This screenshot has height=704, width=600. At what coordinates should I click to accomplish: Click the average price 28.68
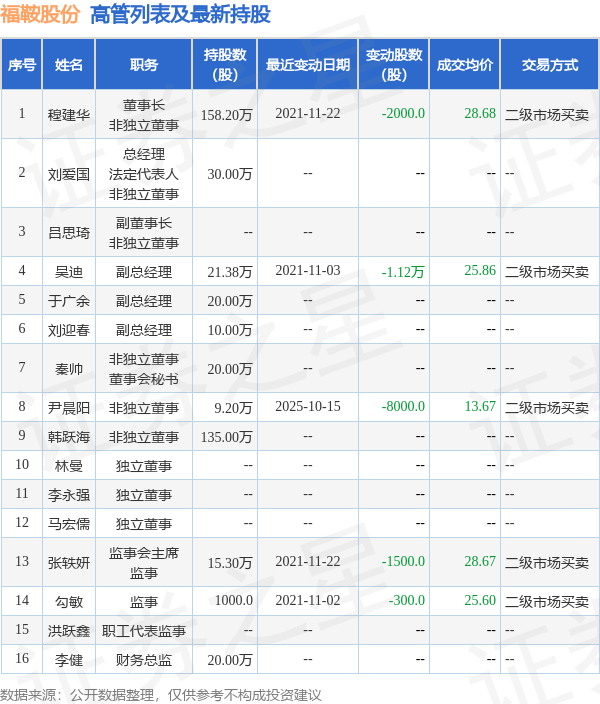480,113
